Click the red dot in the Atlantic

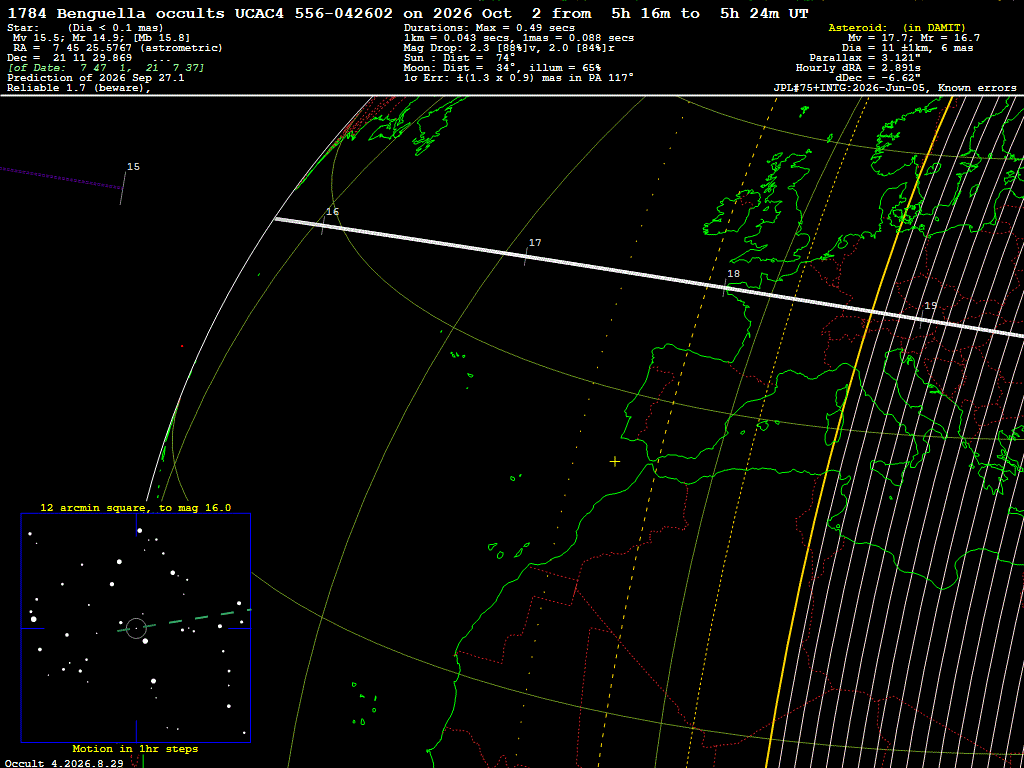coord(182,346)
